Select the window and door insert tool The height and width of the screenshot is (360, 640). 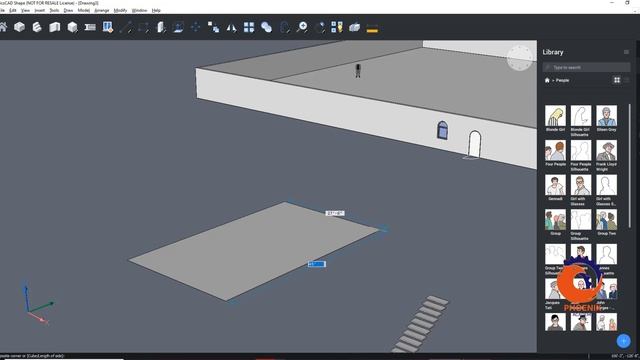[x=108, y=27]
